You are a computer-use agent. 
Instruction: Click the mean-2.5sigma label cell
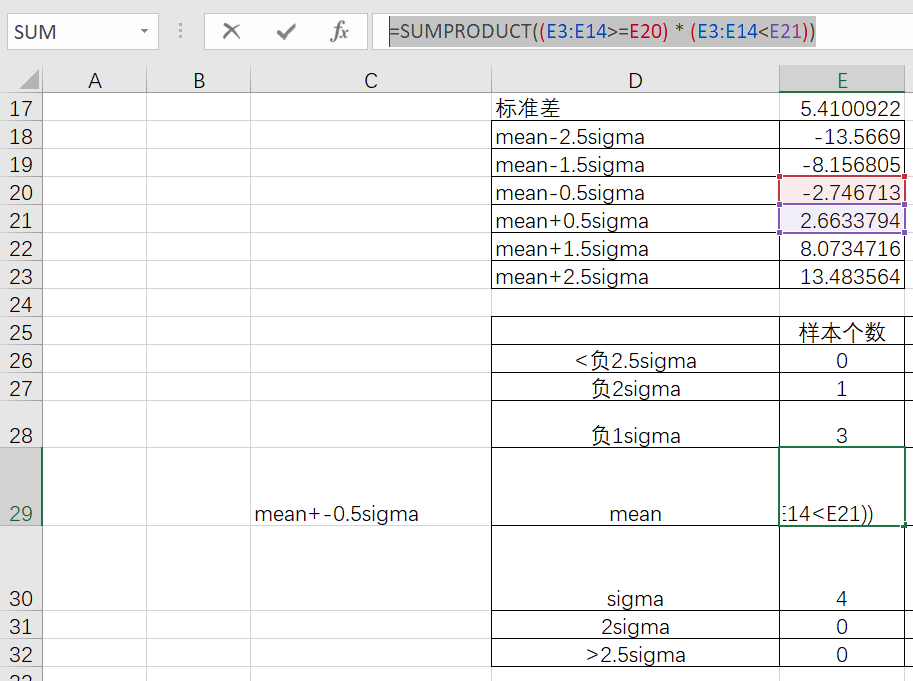click(x=635, y=136)
